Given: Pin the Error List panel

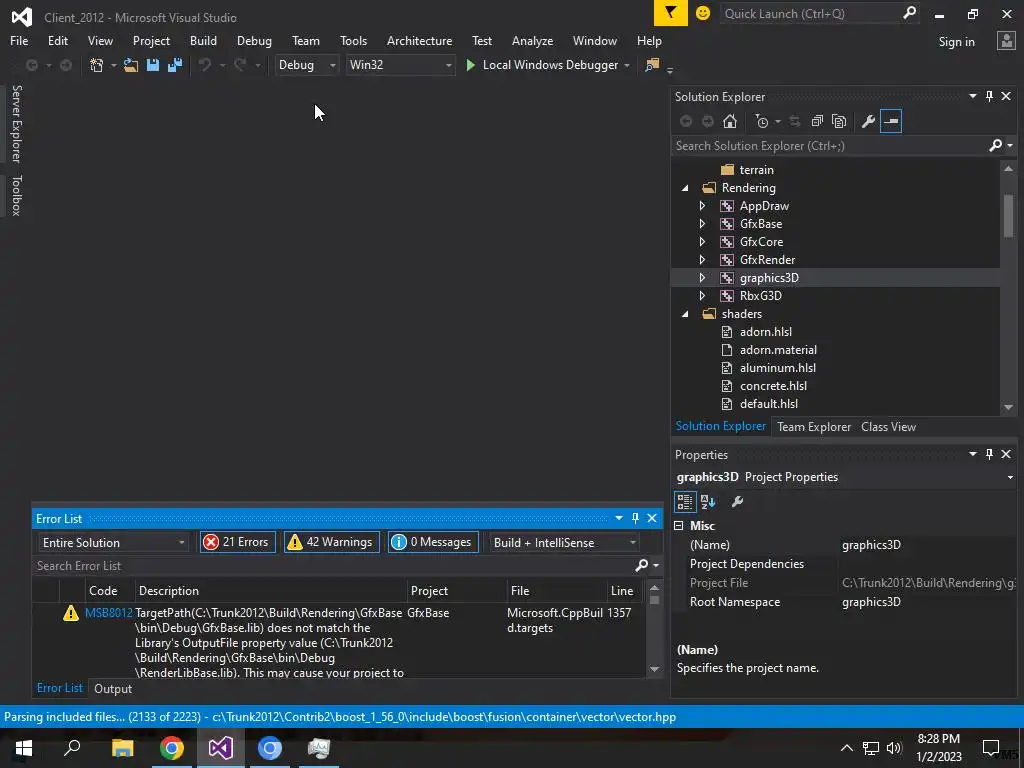Looking at the screenshot, I should click(x=635, y=519).
